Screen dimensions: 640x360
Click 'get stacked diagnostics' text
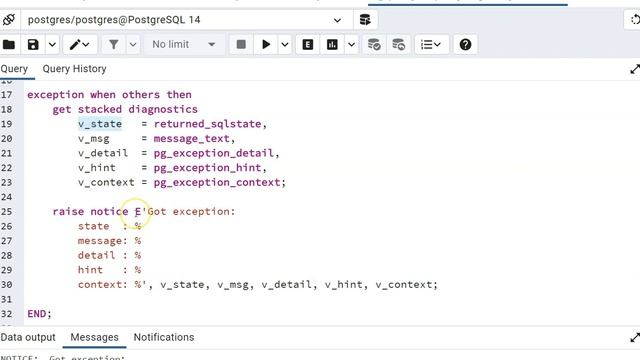125,109
